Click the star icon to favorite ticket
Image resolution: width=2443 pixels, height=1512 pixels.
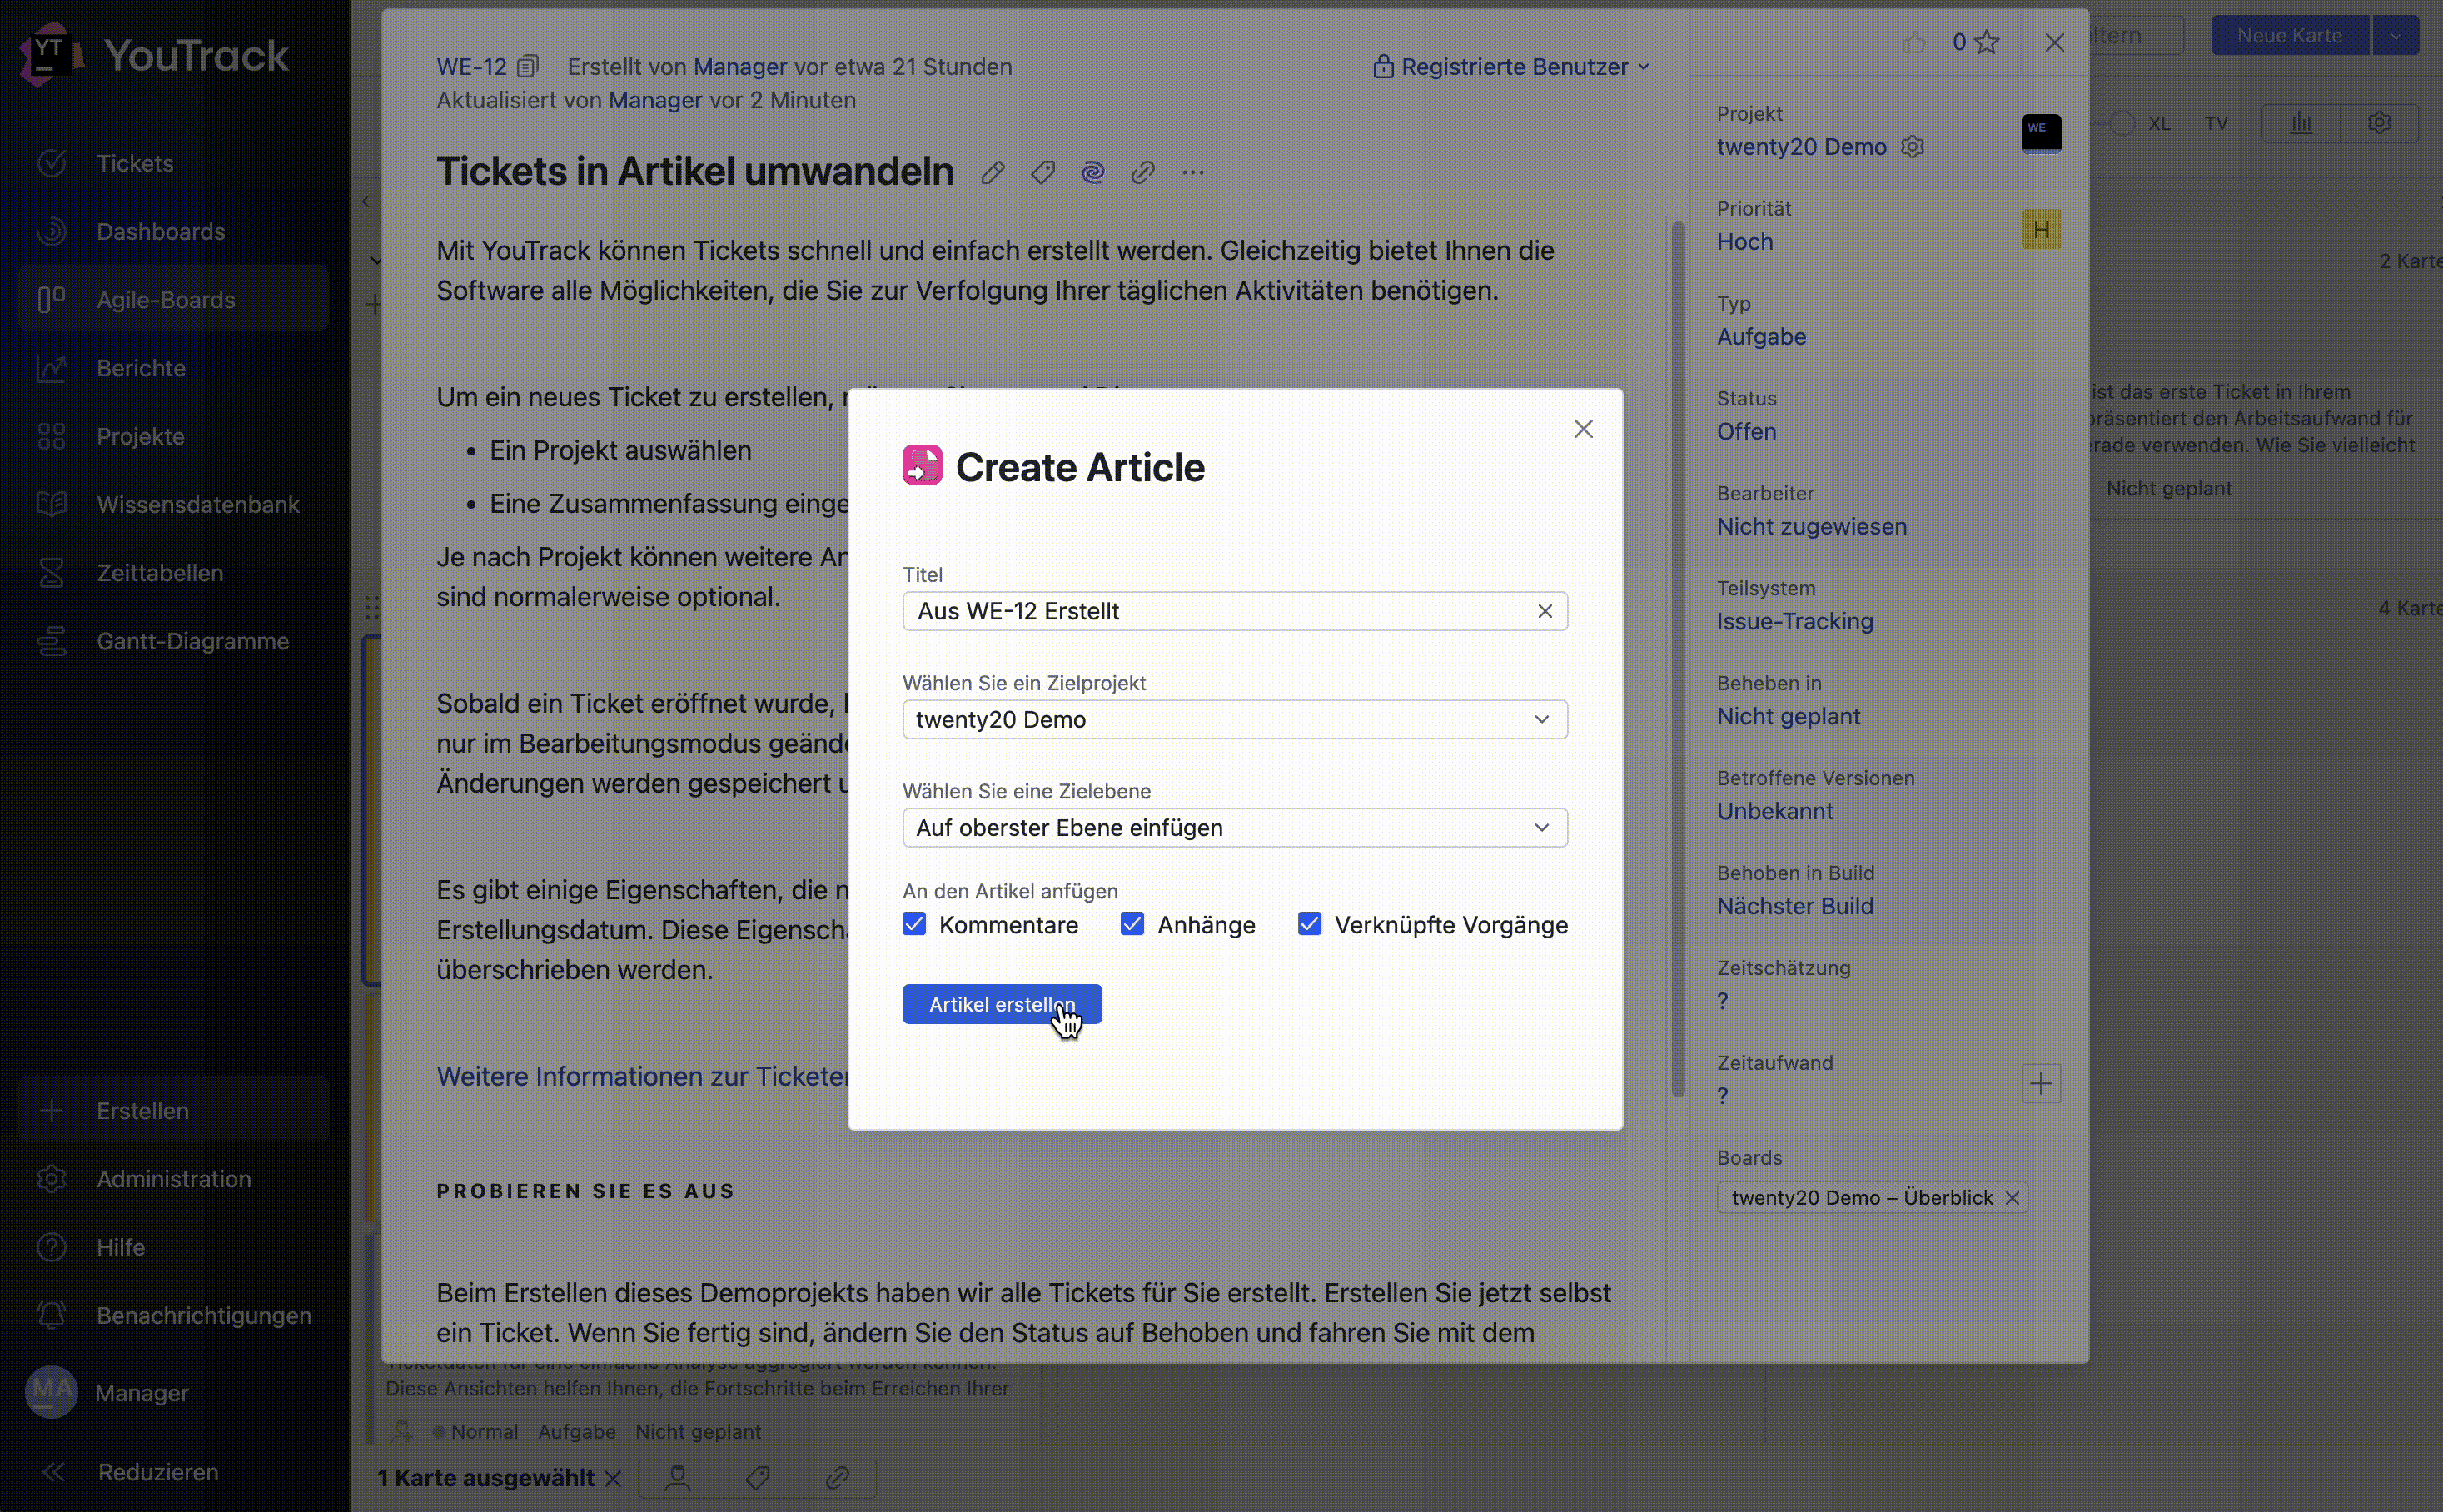1988,42
